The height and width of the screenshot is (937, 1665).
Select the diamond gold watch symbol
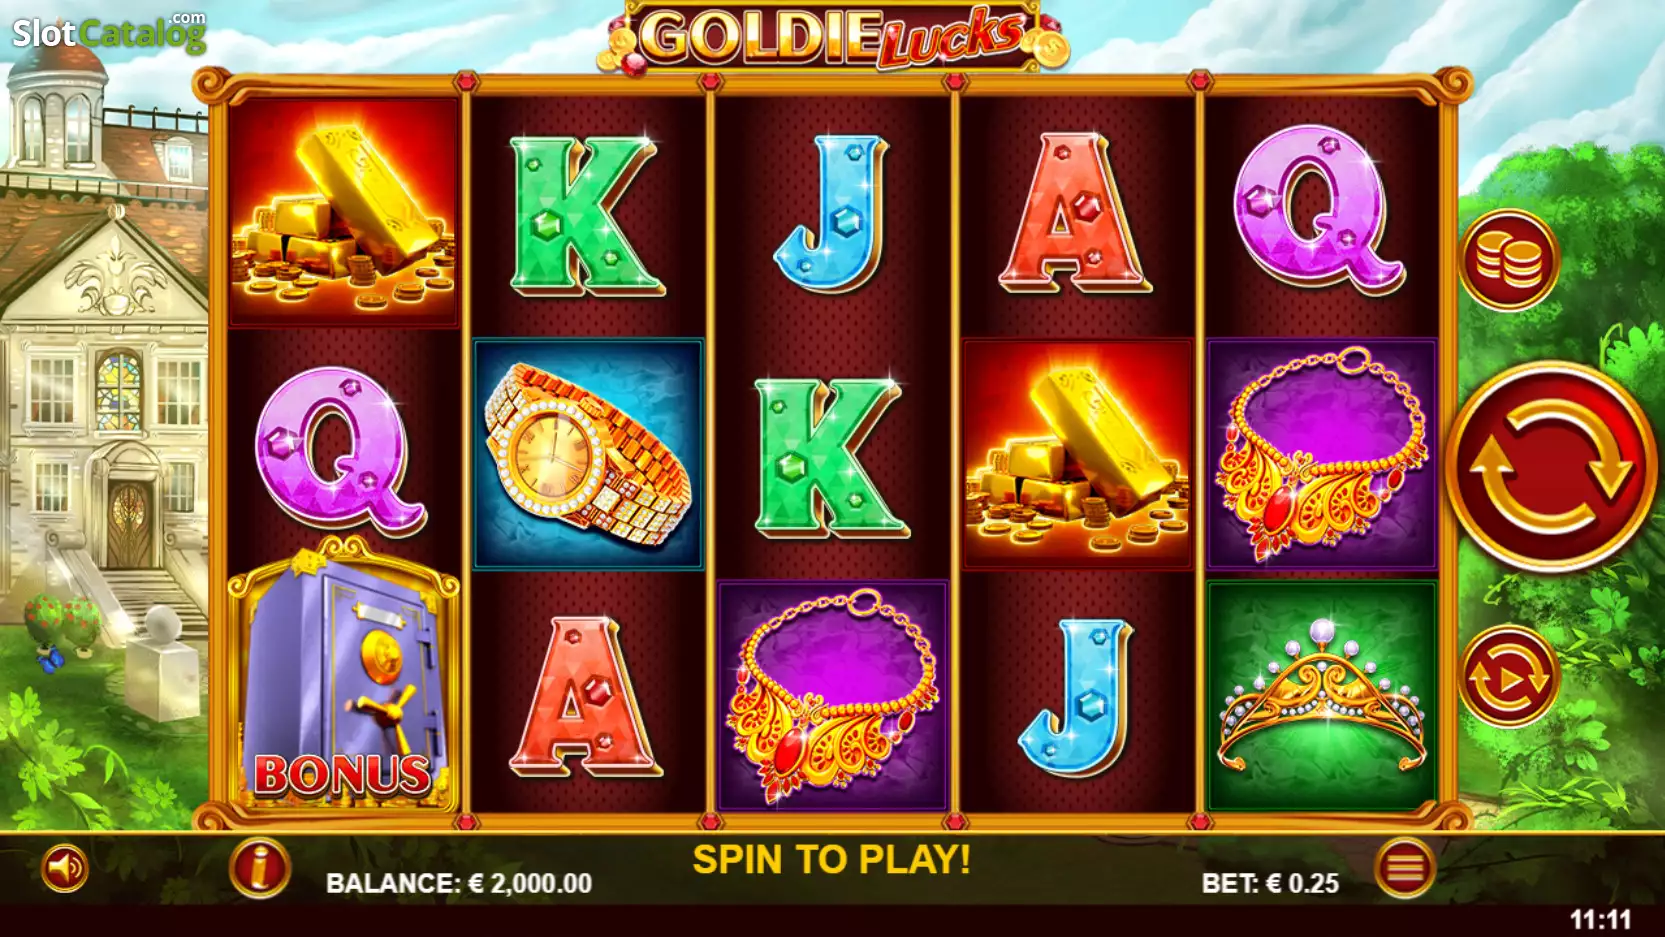[588, 455]
